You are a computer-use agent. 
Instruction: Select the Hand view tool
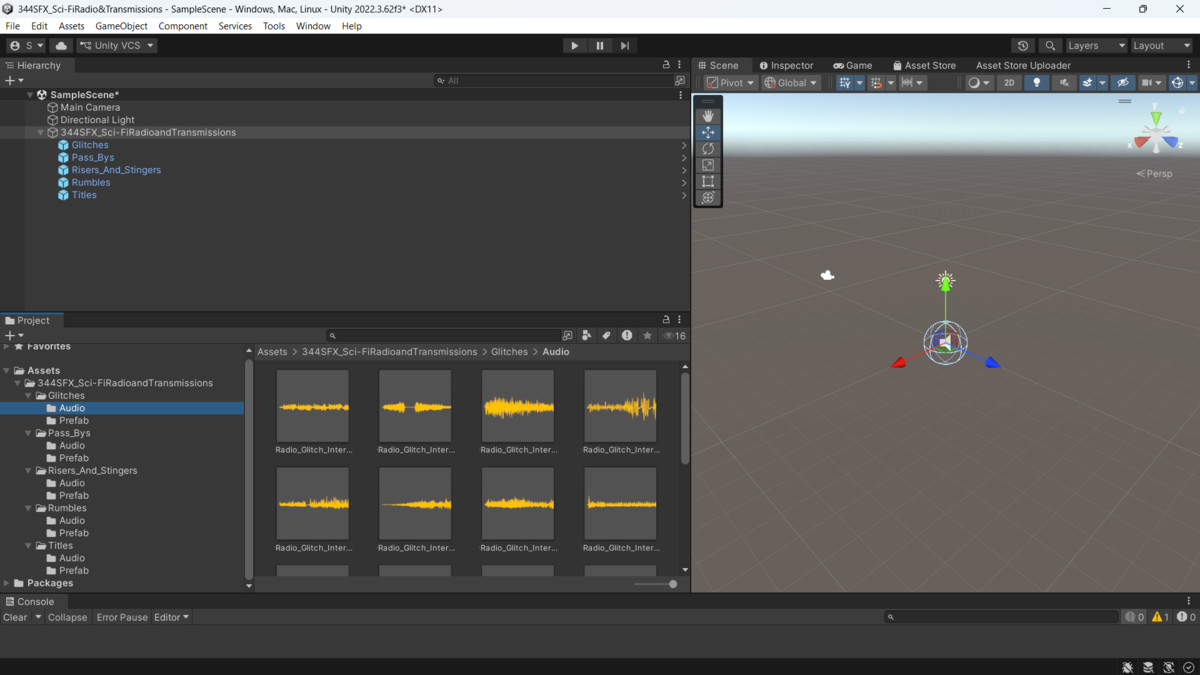[x=708, y=116]
